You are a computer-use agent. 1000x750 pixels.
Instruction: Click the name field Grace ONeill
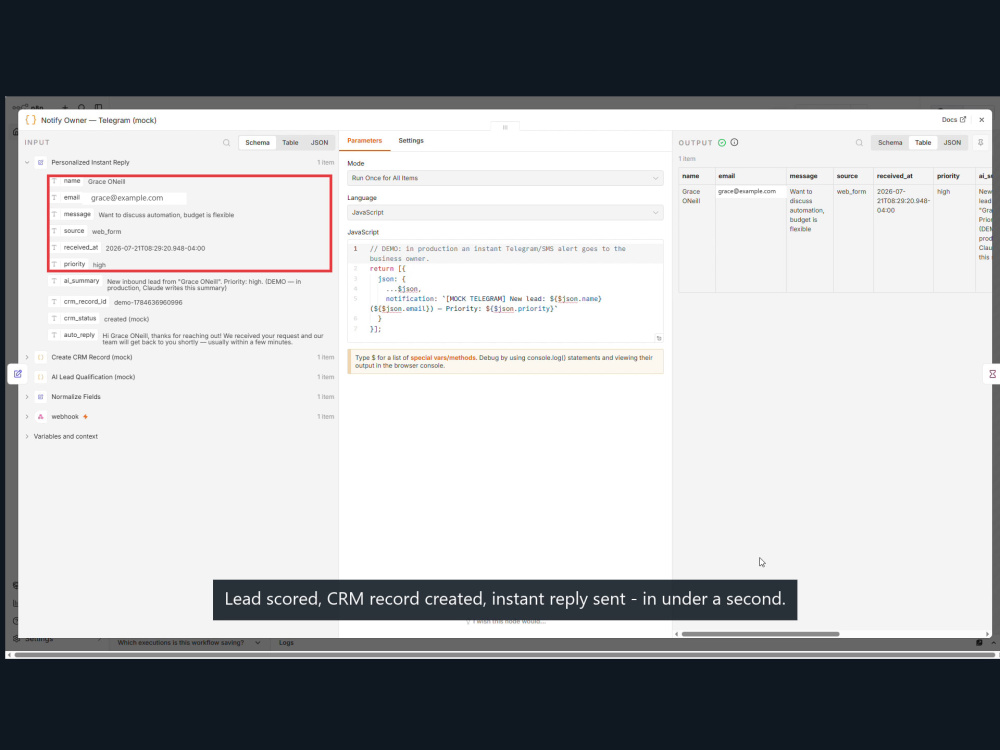(x=88, y=182)
